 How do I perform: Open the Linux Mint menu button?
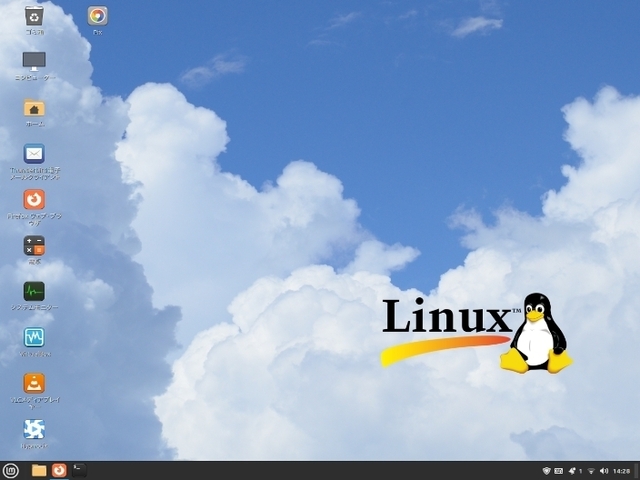point(10,471)
